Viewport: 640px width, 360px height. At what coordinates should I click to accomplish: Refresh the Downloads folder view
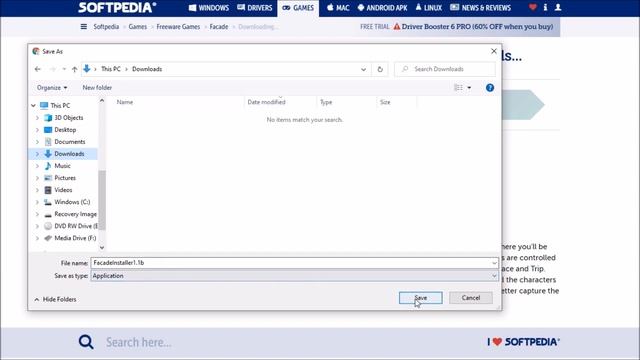point(380,69)
